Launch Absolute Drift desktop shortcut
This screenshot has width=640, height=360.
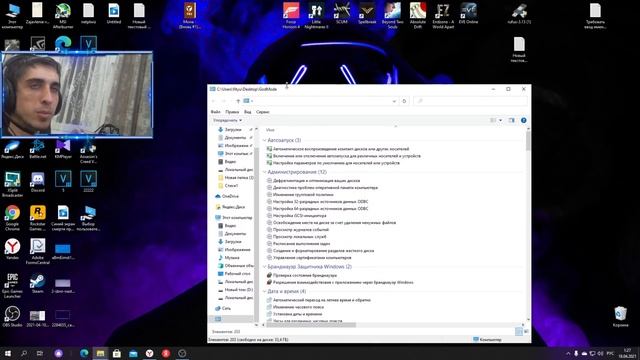click(x=418, y=15)
